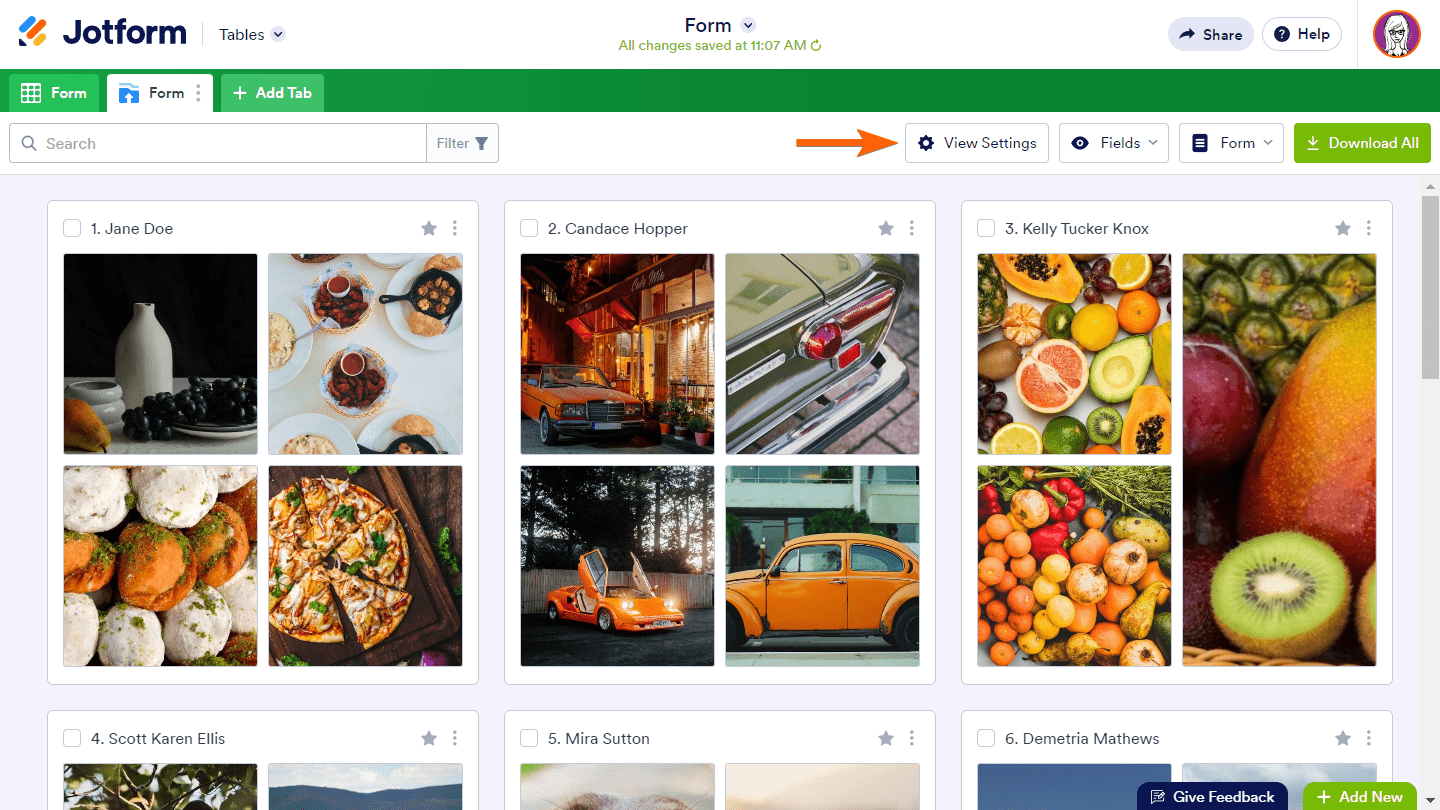The image size is (1440, 810).
Task: Star the Kelly Tucker Knox card
Action: coord(1343,228)
